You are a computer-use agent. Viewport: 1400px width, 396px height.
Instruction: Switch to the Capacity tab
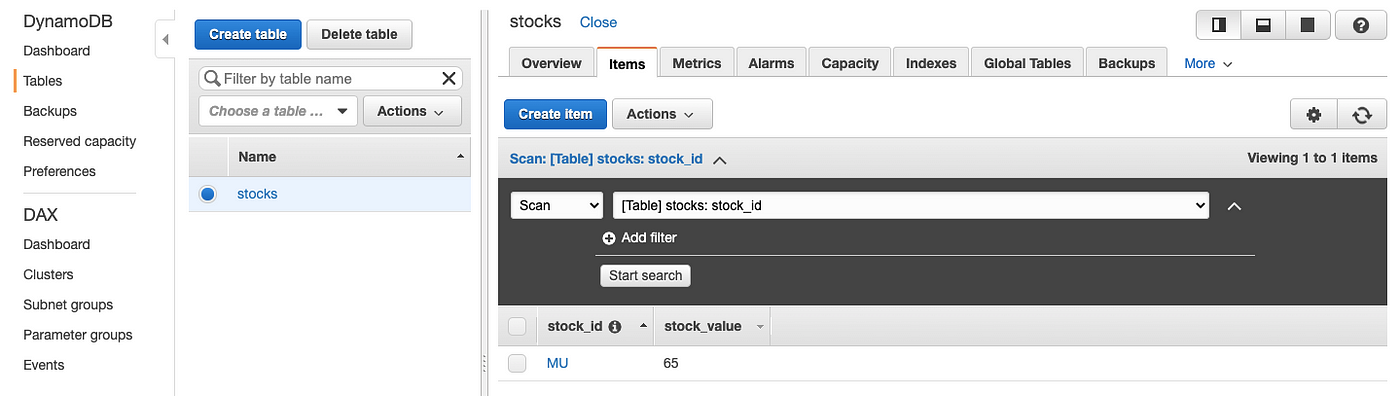pos(850,63)
